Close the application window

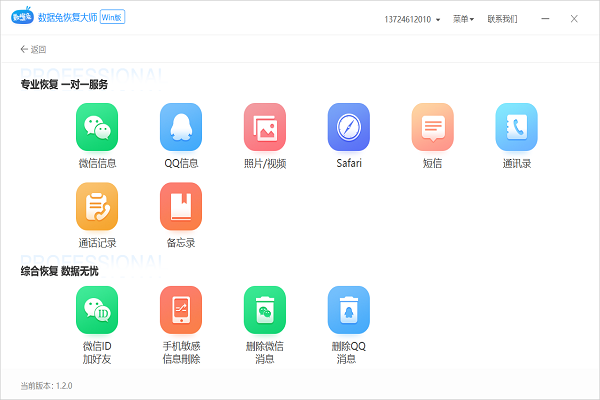pos(574,19)
